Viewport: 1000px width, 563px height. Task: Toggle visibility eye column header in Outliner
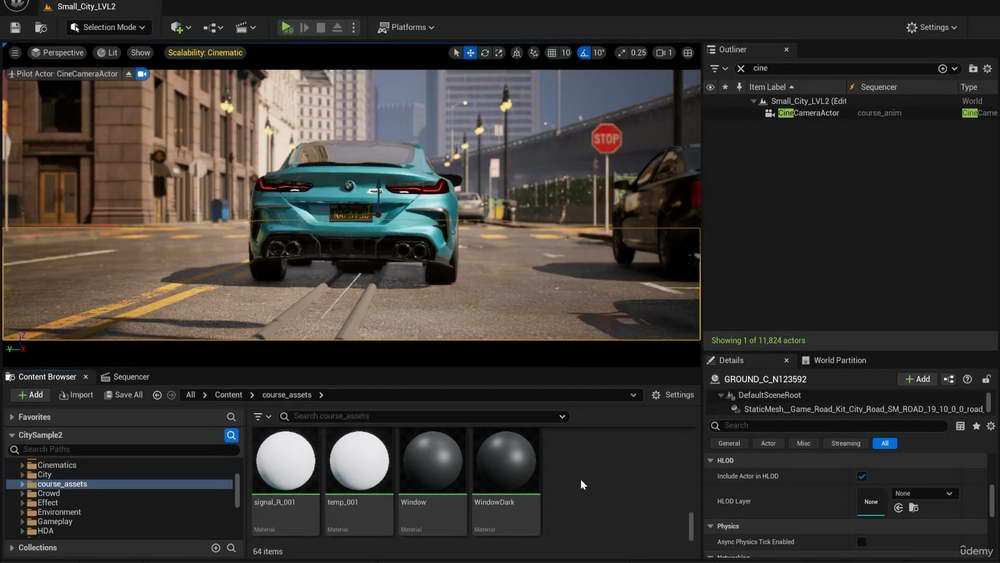point(710,87)
